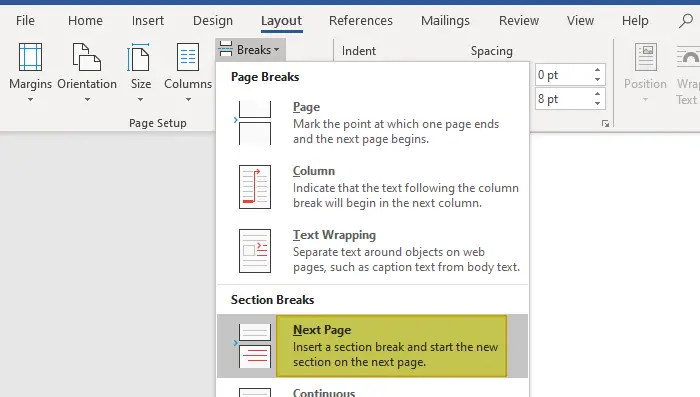The width and height of the screenshot is (700, 397).
Task: Click the Text Wrapping break icon
Action: [x=254, y=251]
